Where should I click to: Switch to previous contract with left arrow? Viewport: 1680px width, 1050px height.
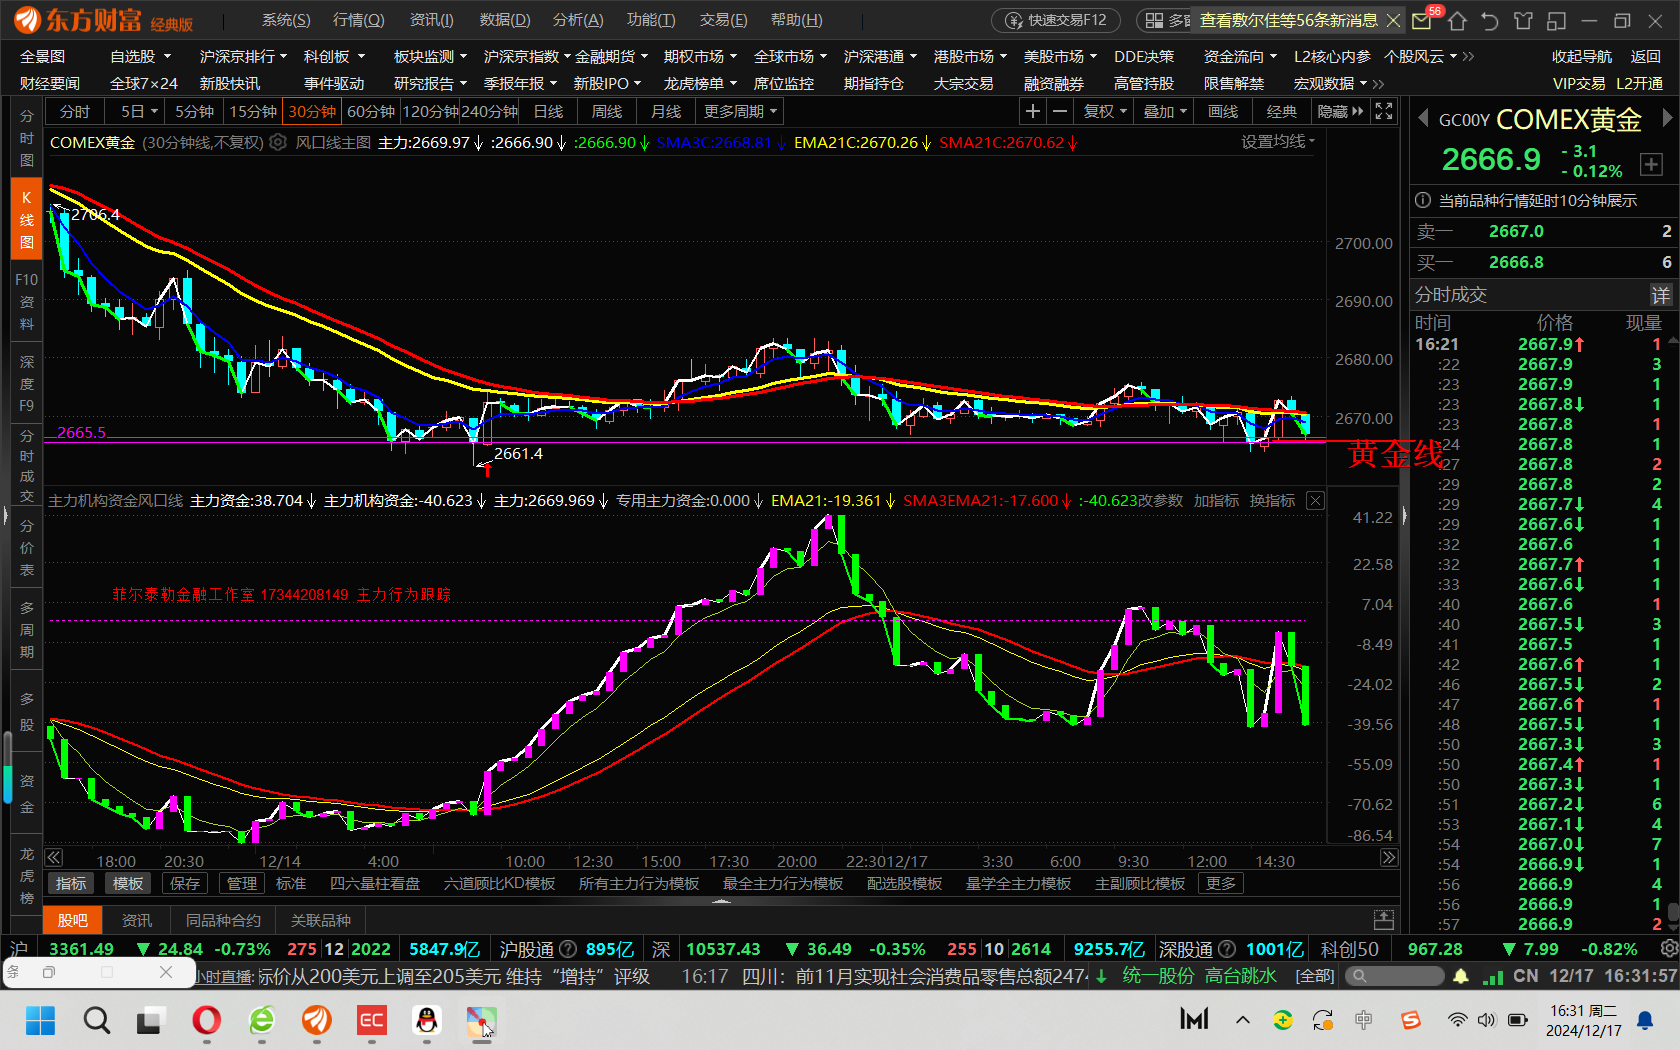click(x=1423, y=118)
